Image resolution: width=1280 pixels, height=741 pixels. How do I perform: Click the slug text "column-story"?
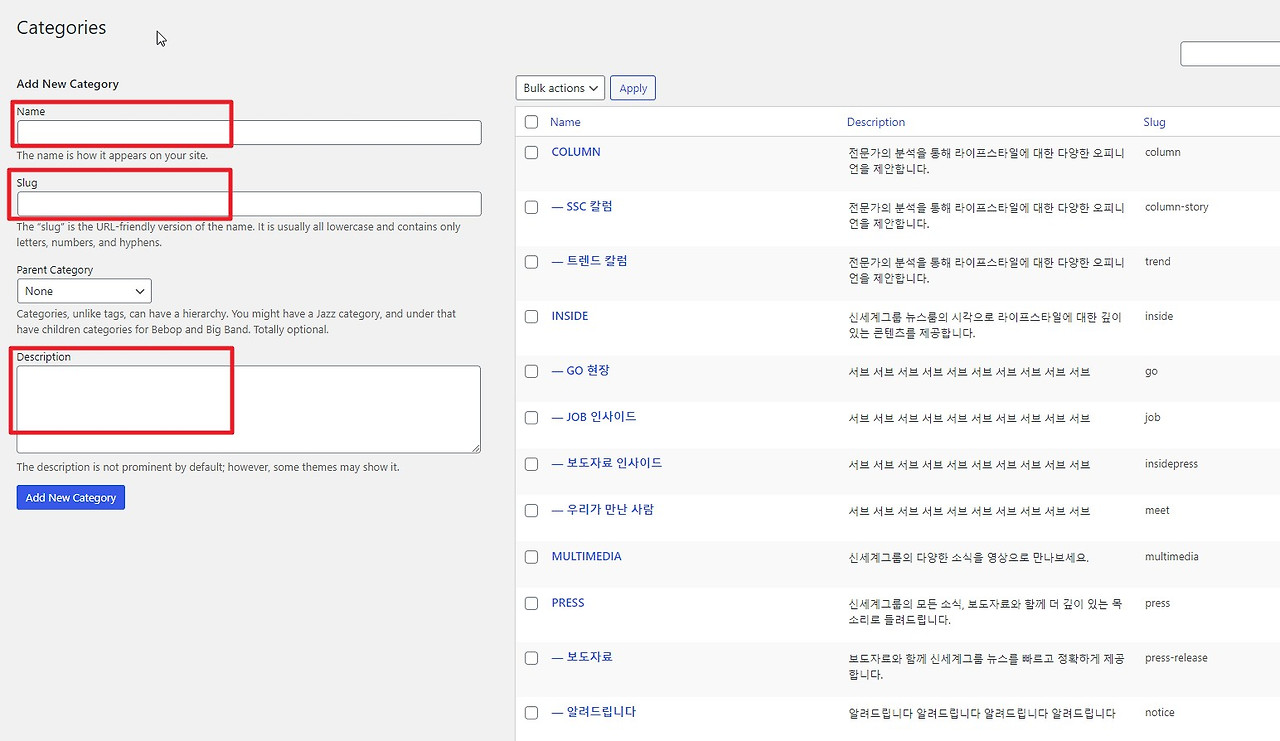coord(1177,207)
